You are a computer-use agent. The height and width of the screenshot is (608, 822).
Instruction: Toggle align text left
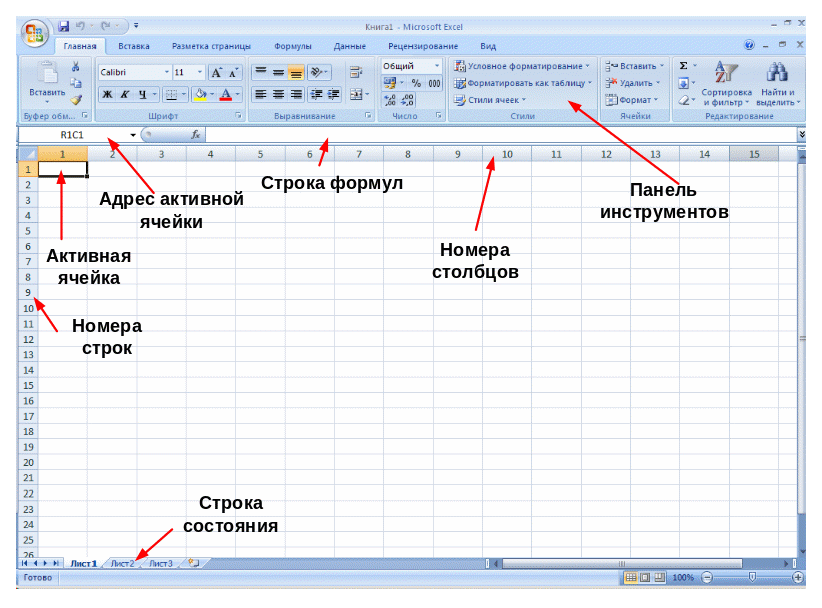(x=261, y=94)
